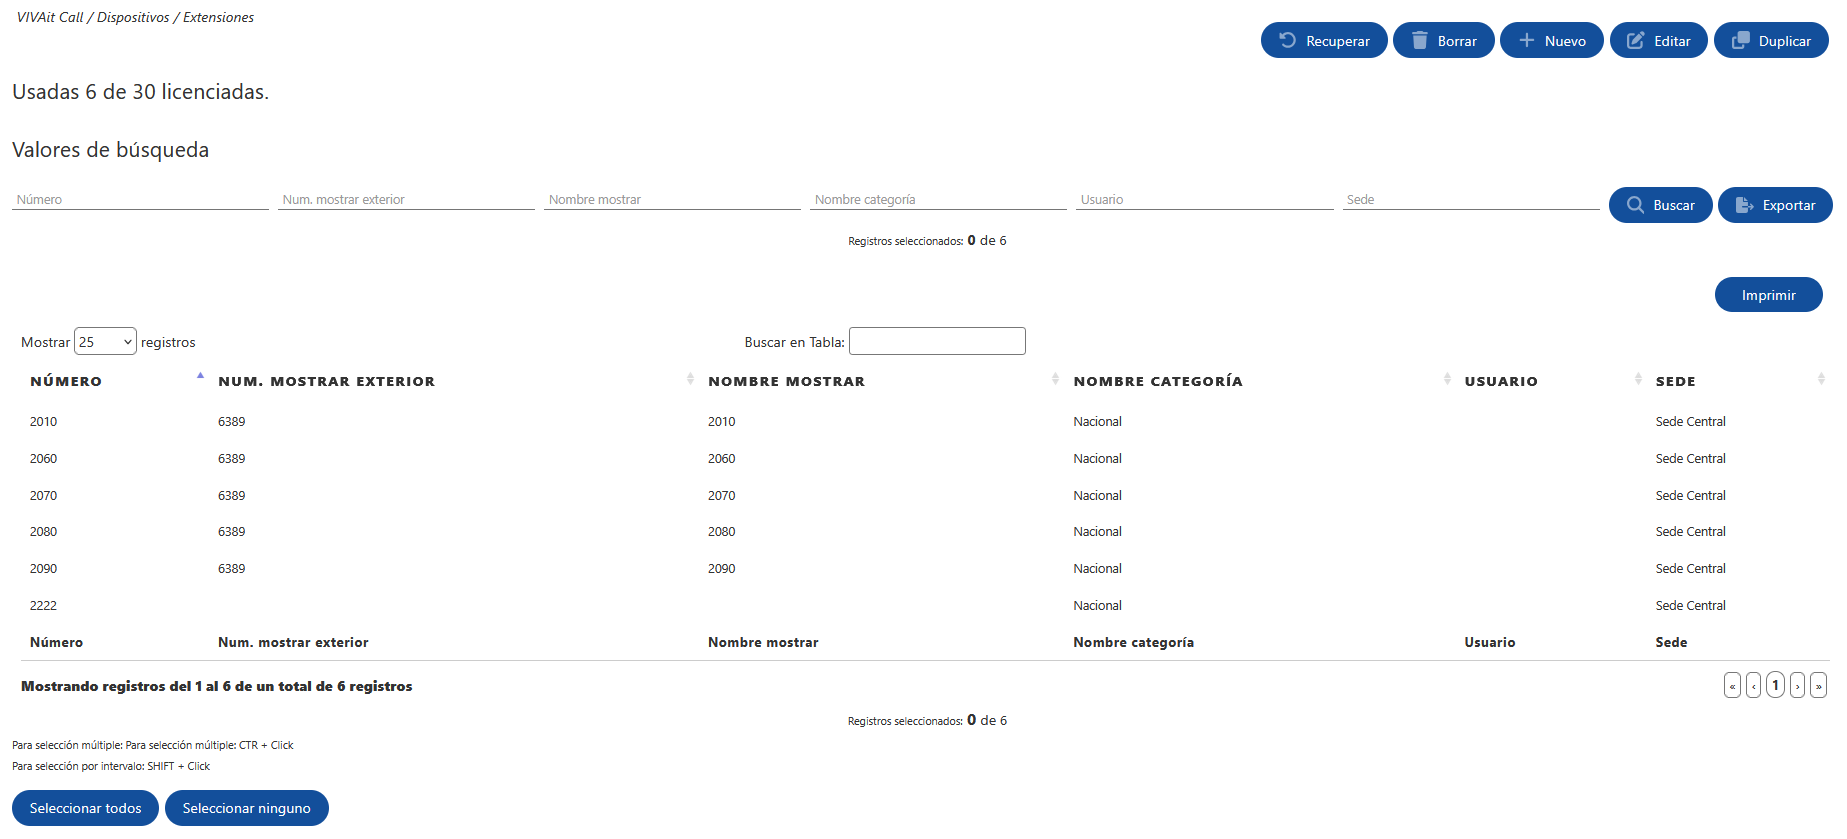Click Sede Central in the 2090 row

[x=1690, y=568]
